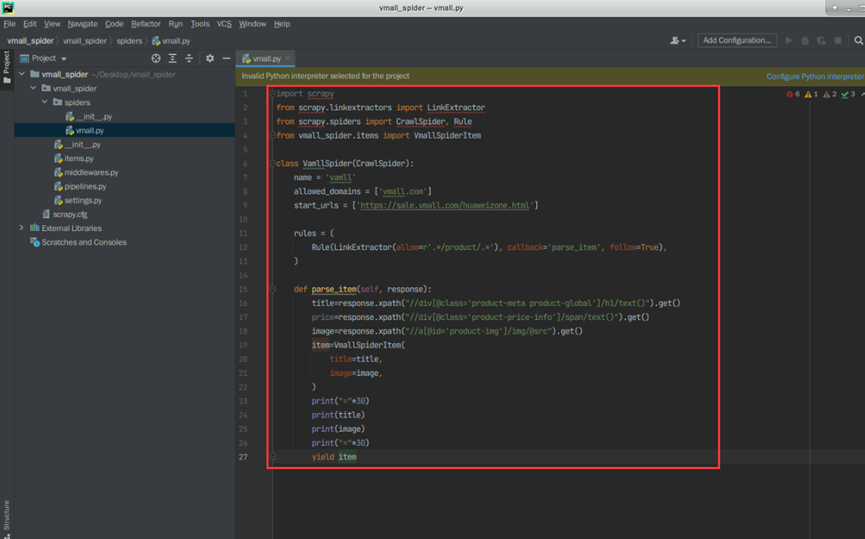Image resolution: width=865 pixels, height=539 pixels.
Task: Open the Refactor menu
Action: click(145, 24)
